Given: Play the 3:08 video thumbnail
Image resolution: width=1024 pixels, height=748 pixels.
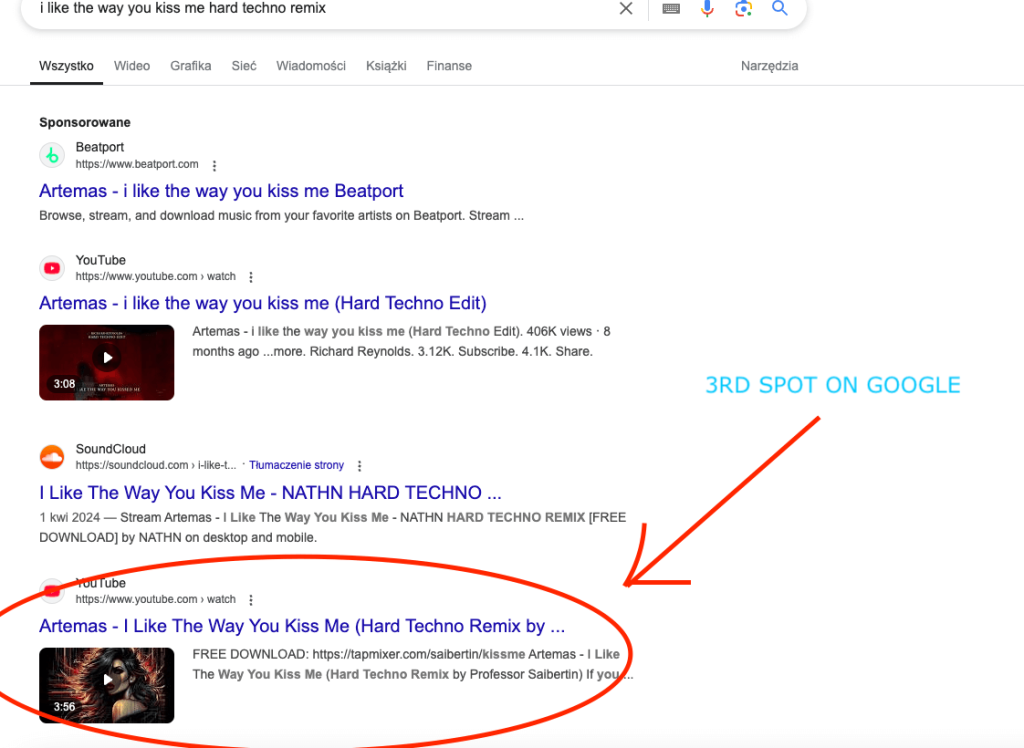Looking at the screenshot, I should pyautogui.click(x=107, y=363).
